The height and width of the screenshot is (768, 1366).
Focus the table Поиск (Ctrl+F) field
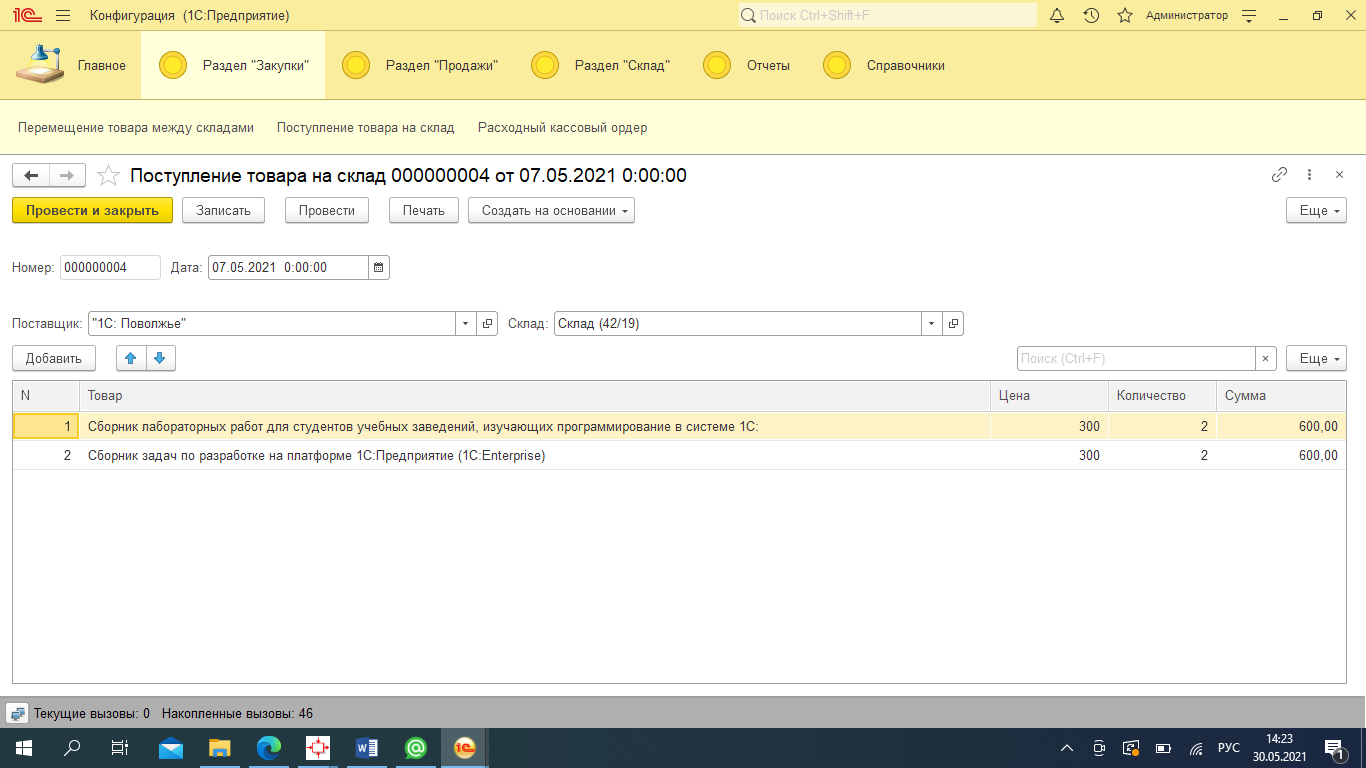click(x=1136, y=358)
